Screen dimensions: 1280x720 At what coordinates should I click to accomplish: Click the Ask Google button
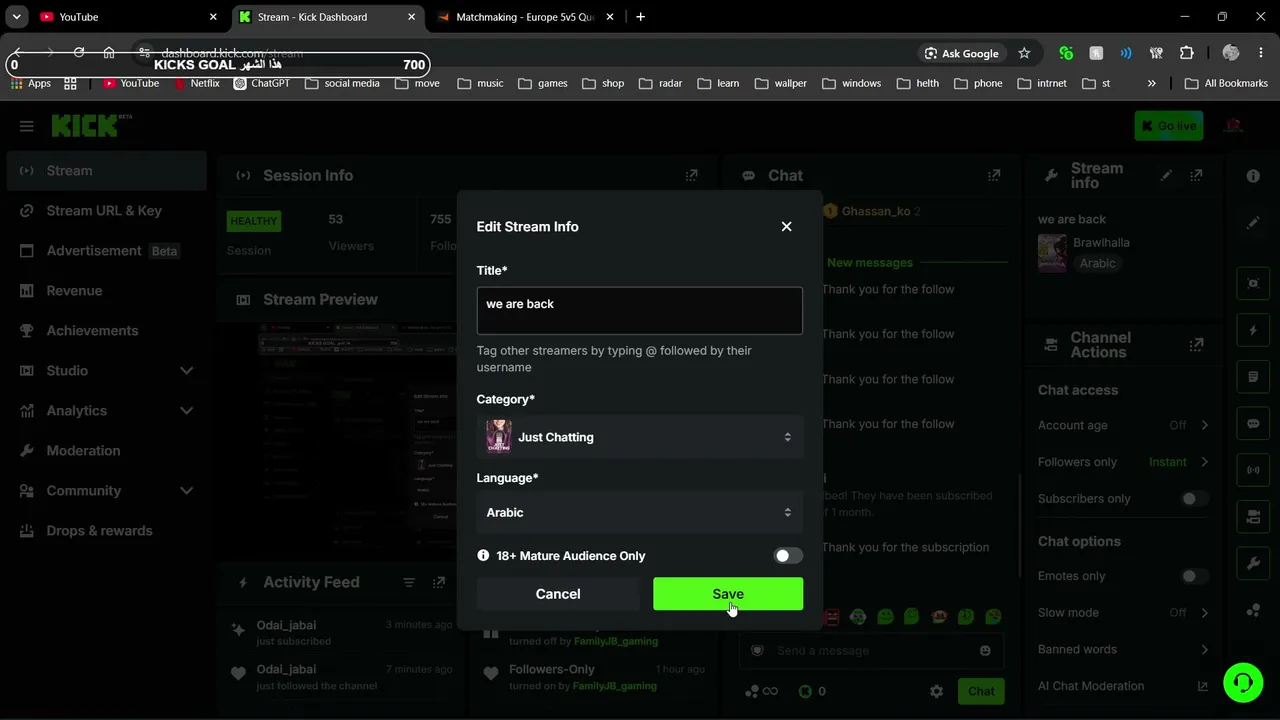tap(961, 53)
